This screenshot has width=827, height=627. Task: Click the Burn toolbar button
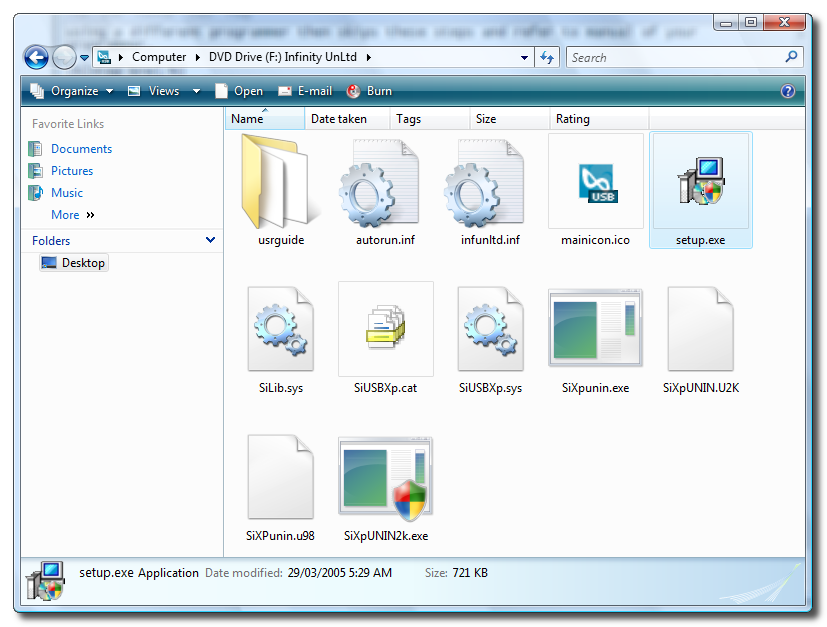tap(369, 91)
